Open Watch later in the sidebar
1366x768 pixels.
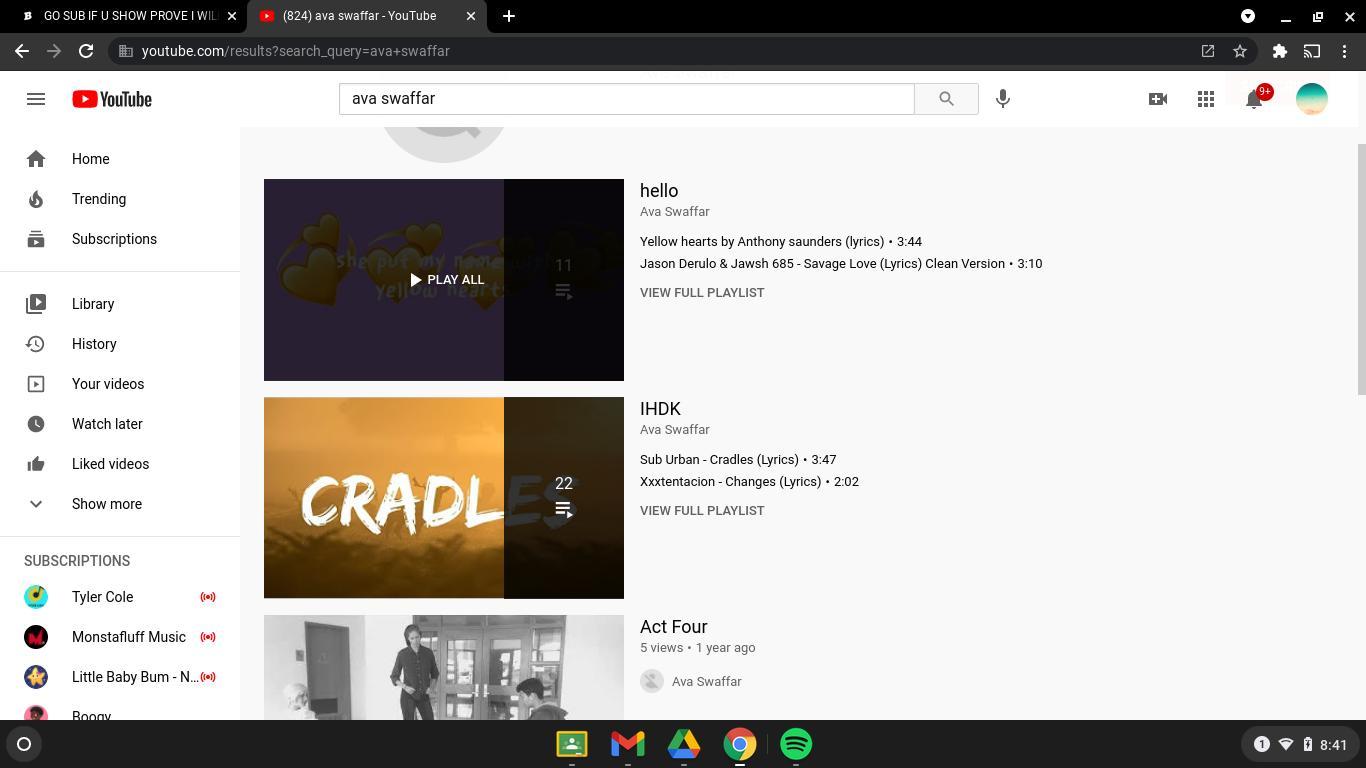pyautogui.click(x=120, y=424)
